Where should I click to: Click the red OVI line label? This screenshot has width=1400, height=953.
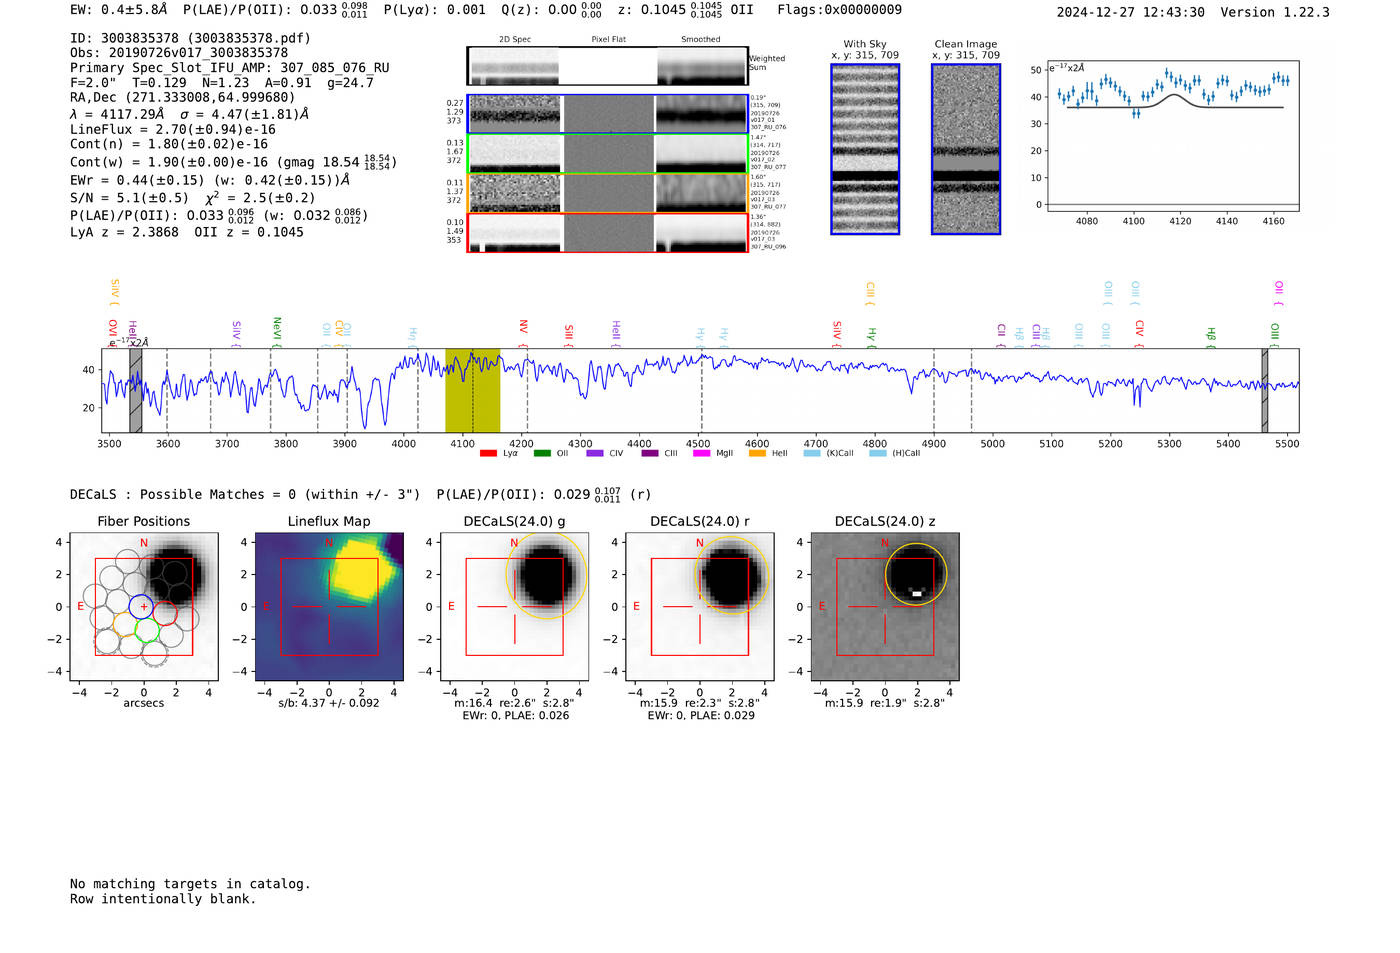coord(113,333)
